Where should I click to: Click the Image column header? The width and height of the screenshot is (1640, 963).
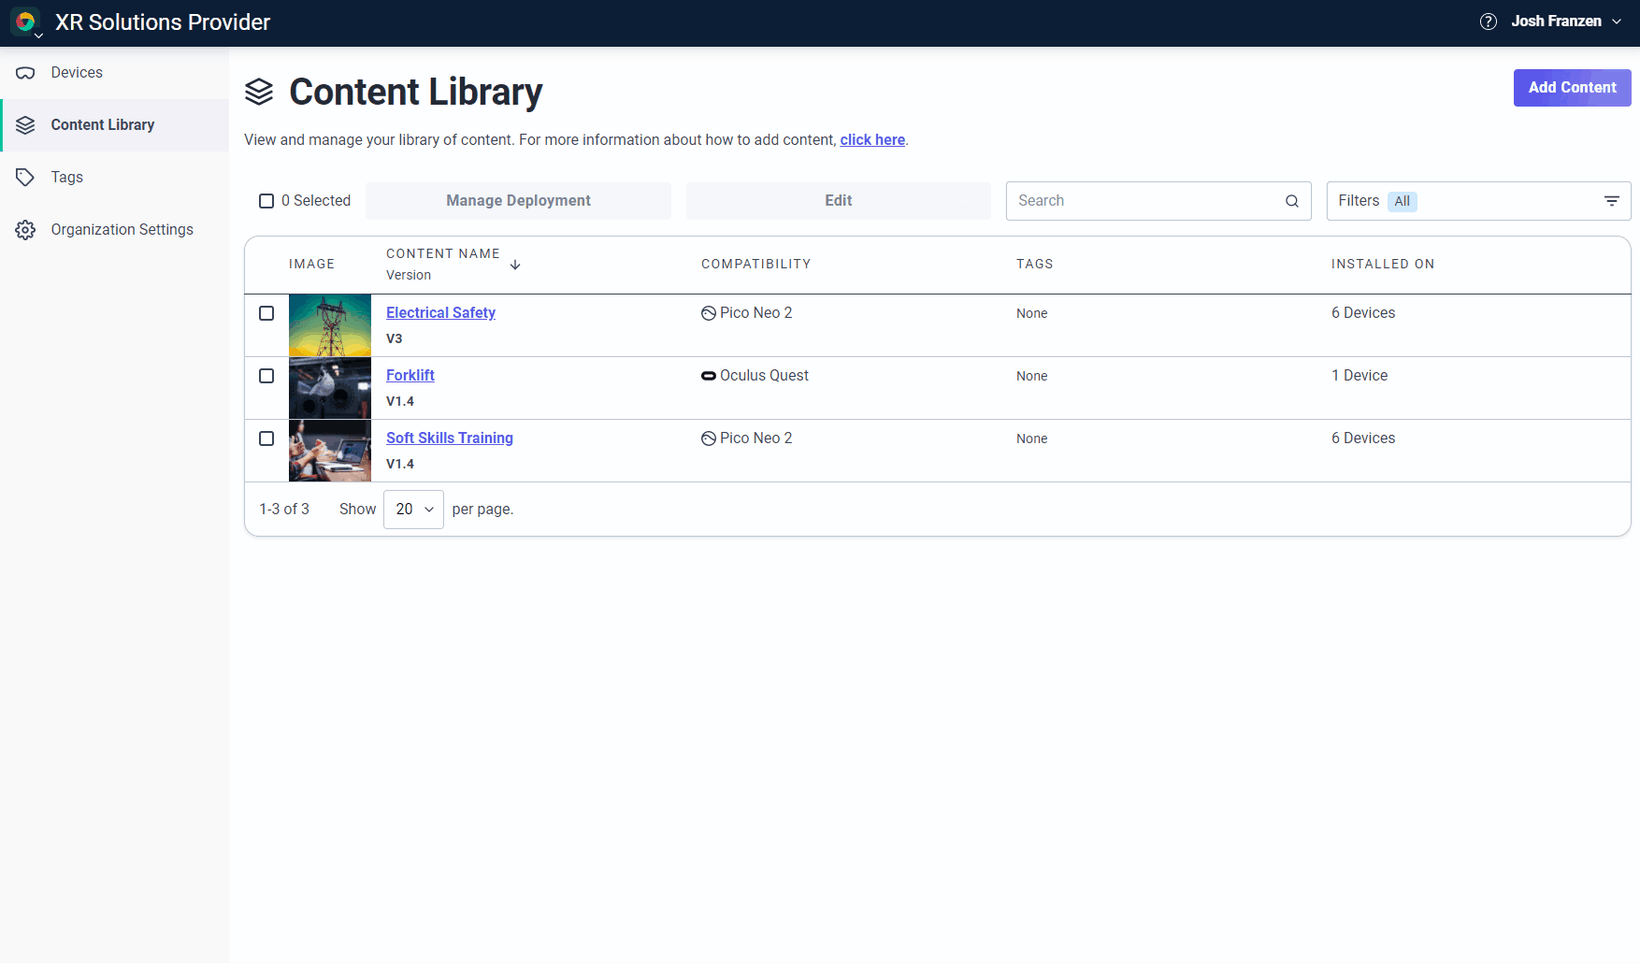click(x=312, y=264)
